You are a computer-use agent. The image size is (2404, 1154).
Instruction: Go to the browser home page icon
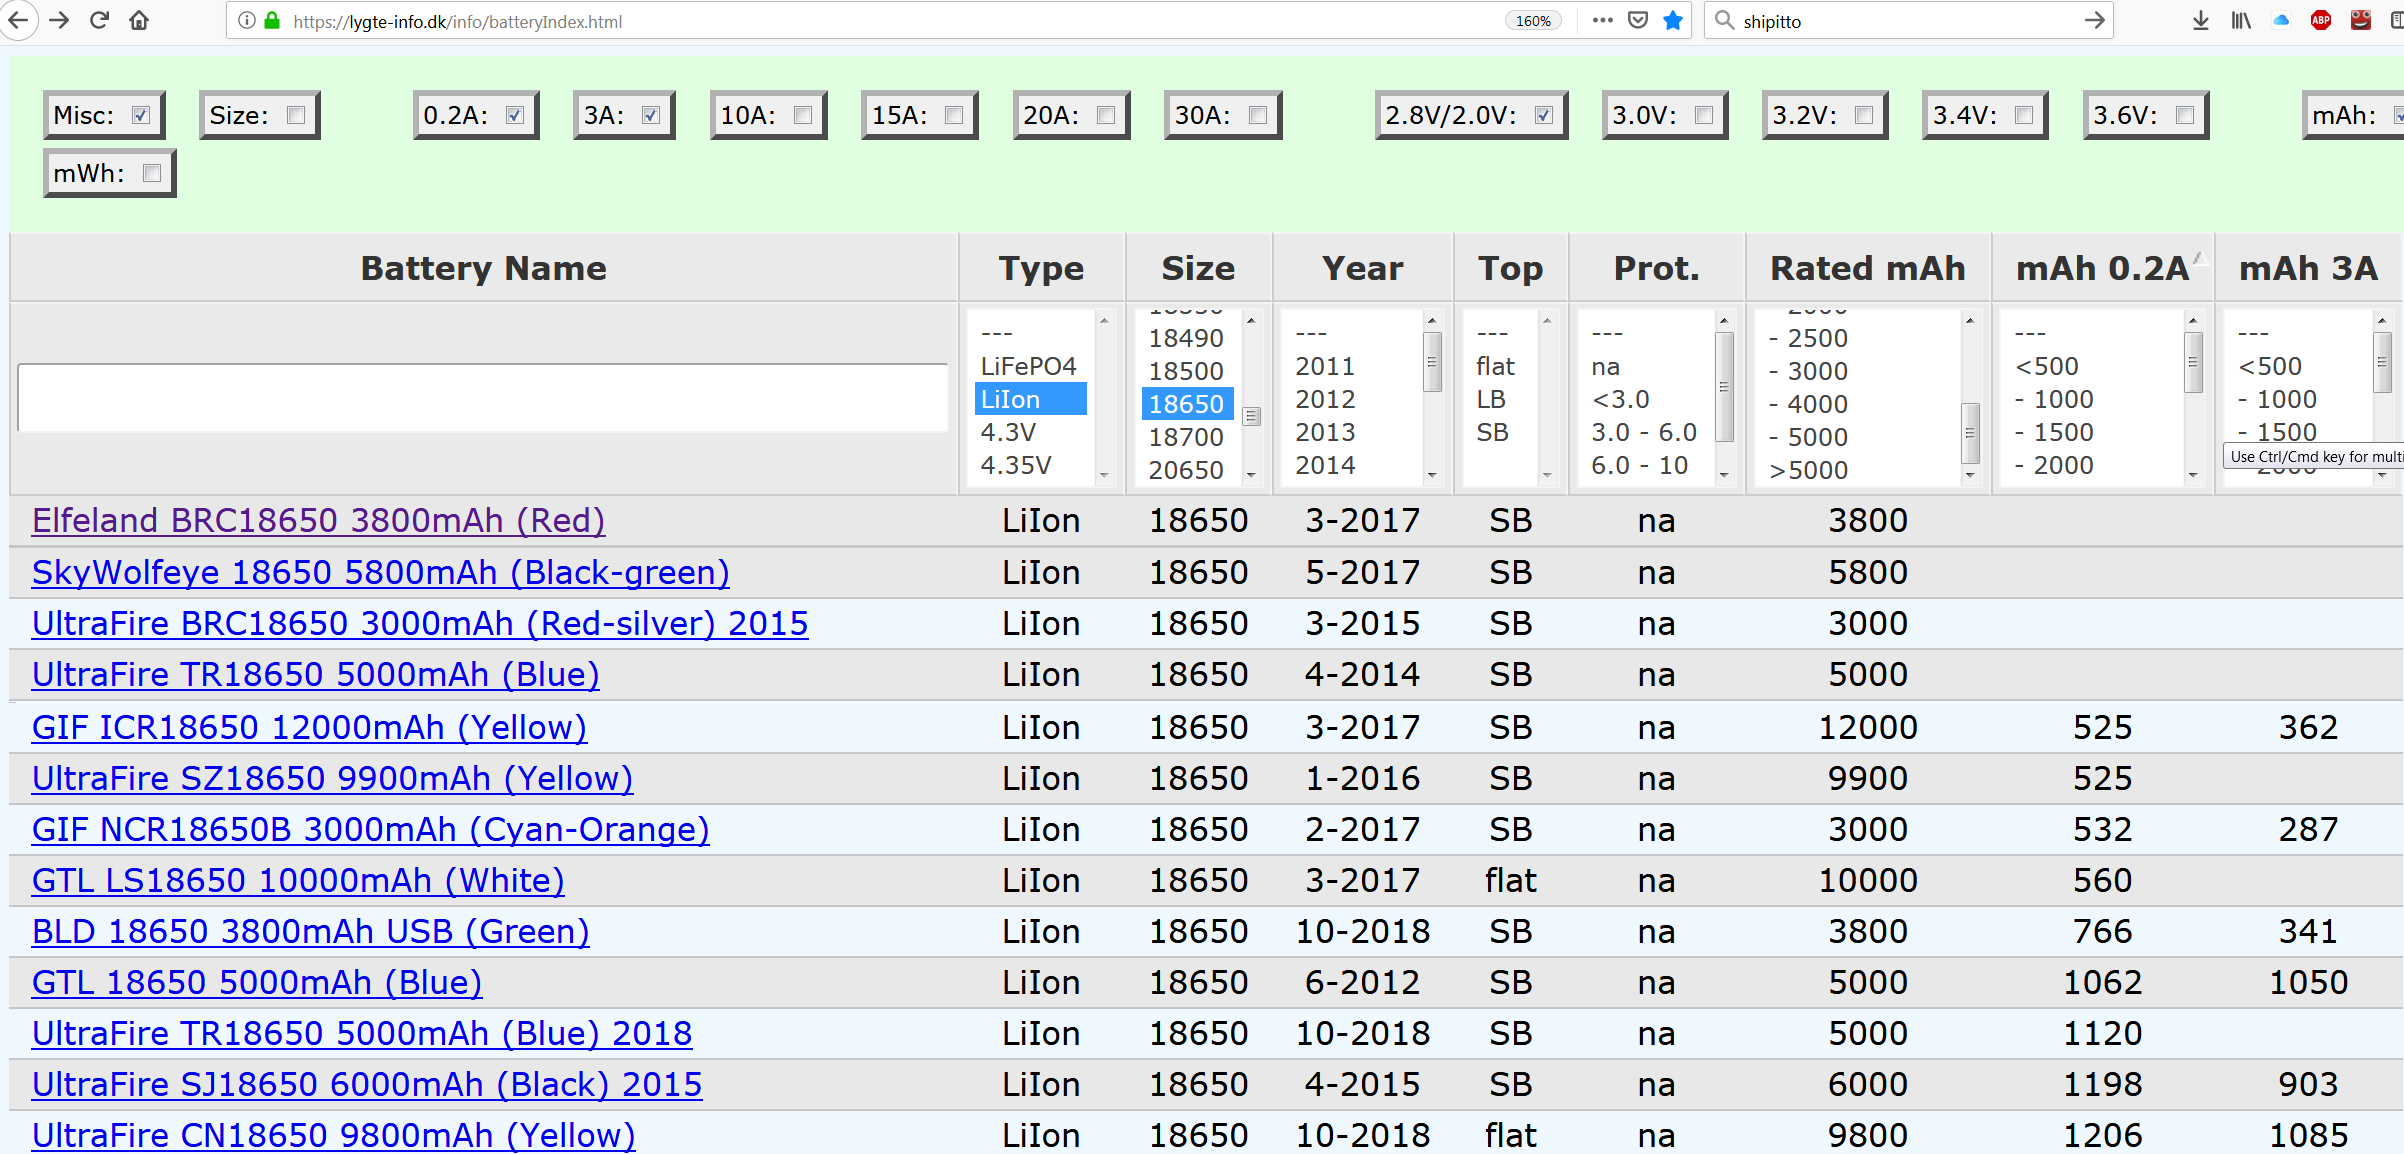139,20
